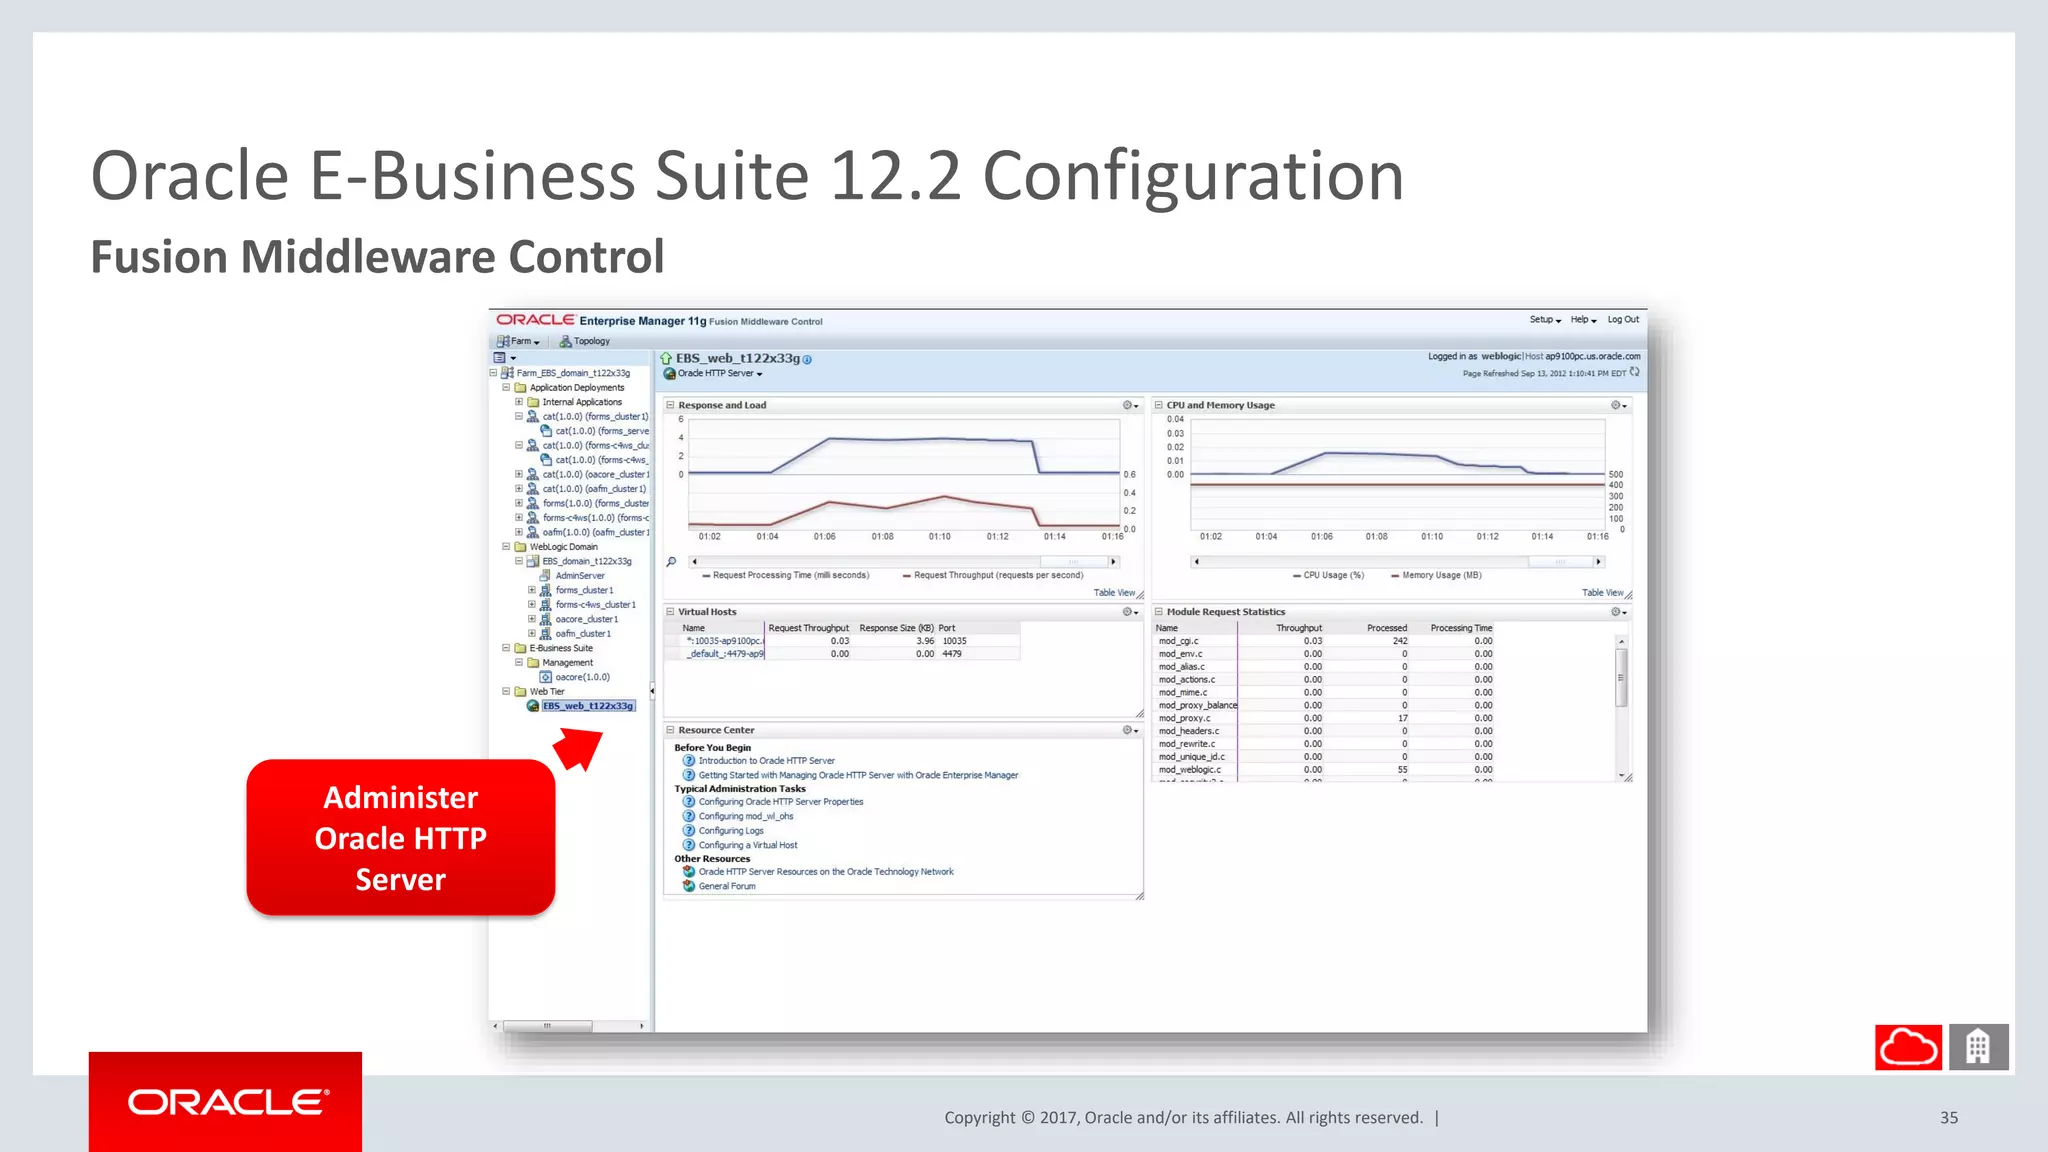The image size is (2048, 1152).
Task: Expand the forms_cluster1 node under EBS_domain
Action: click(532, 590)
